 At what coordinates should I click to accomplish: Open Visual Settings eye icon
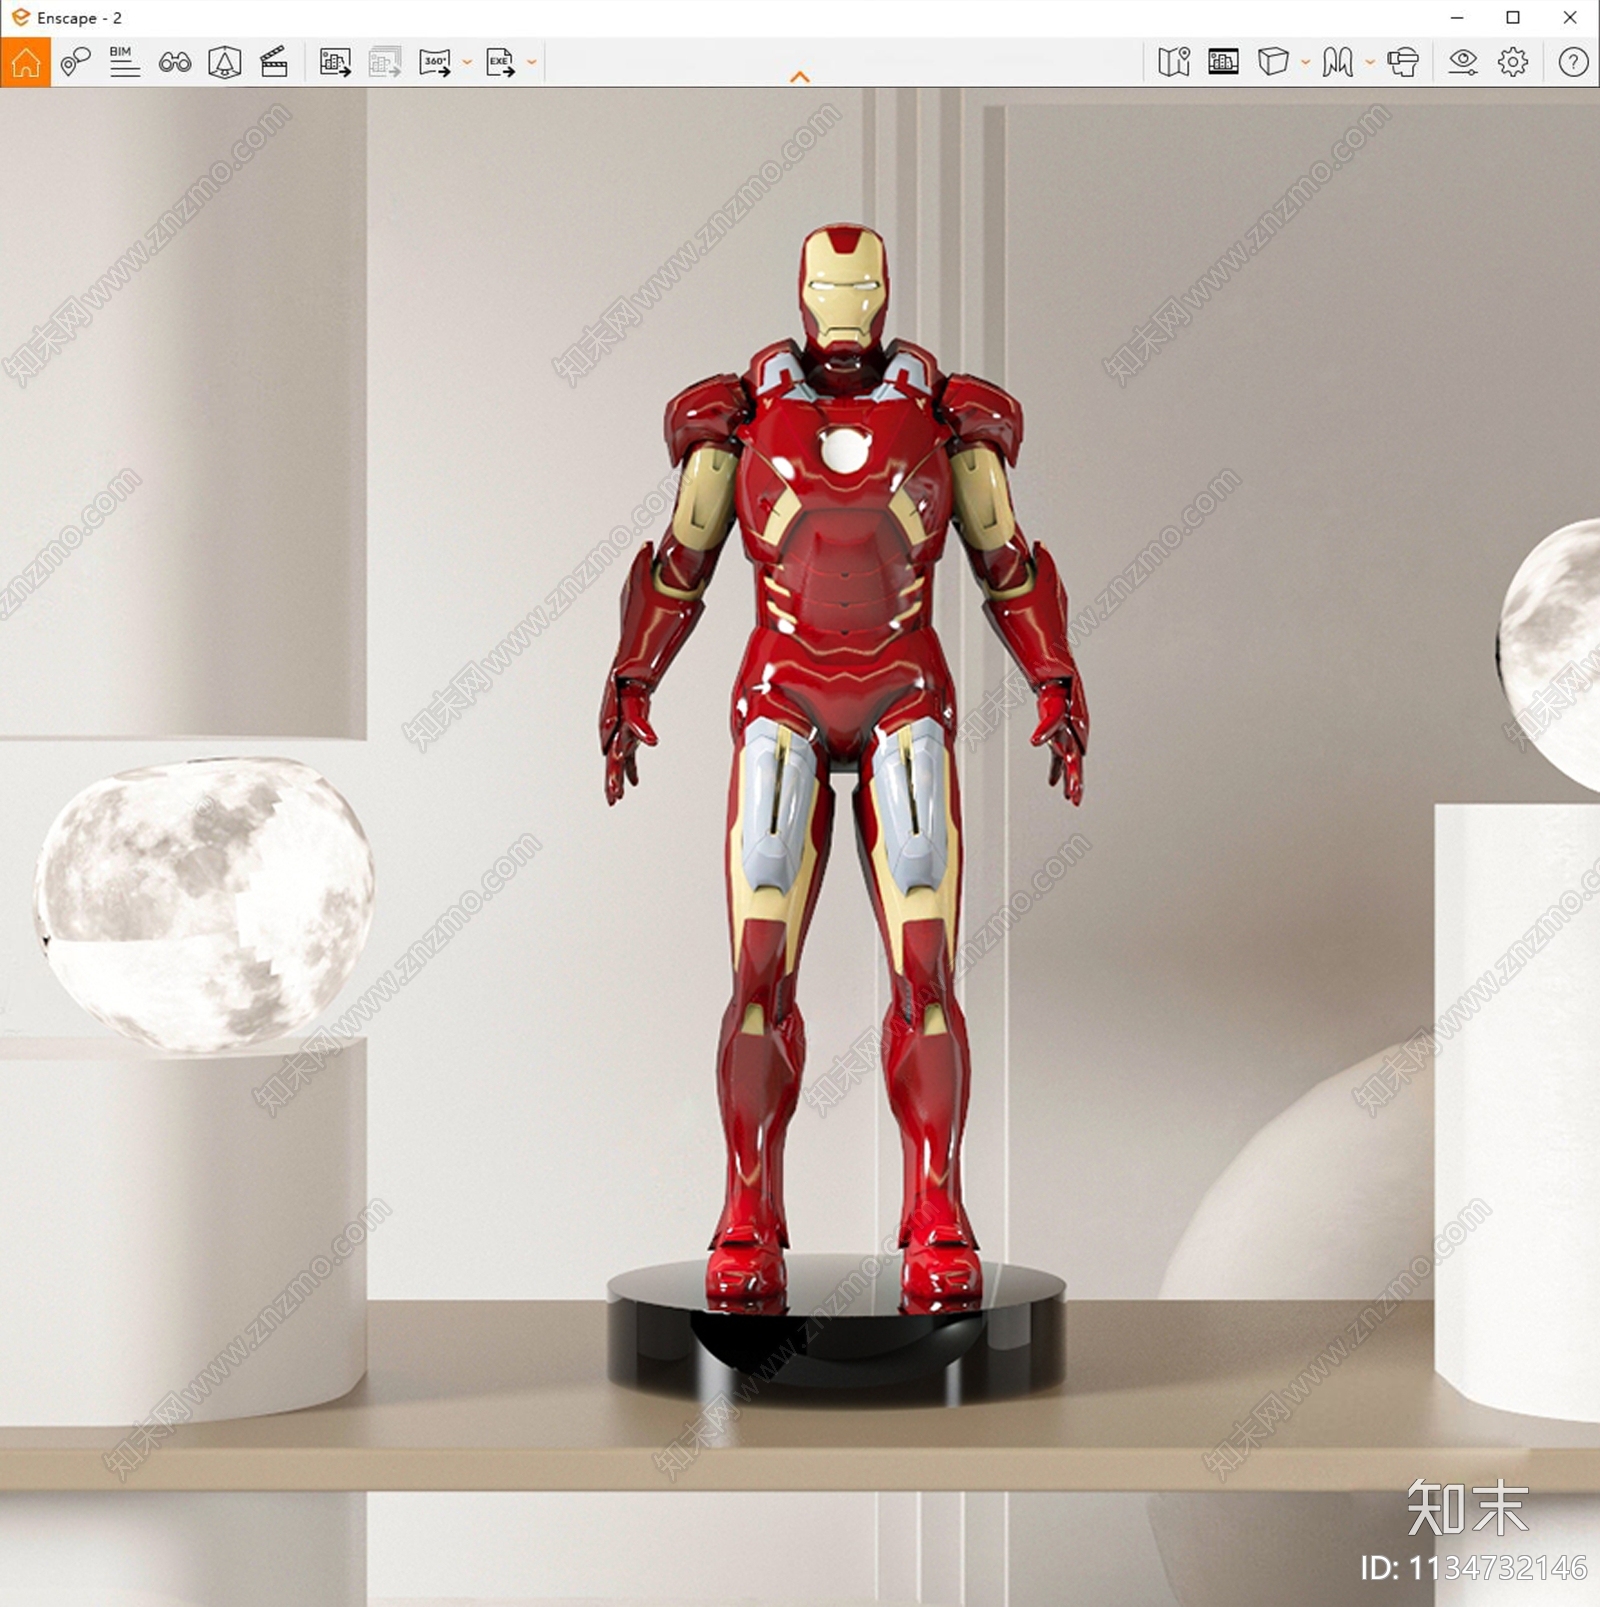tap(1463, 62)
